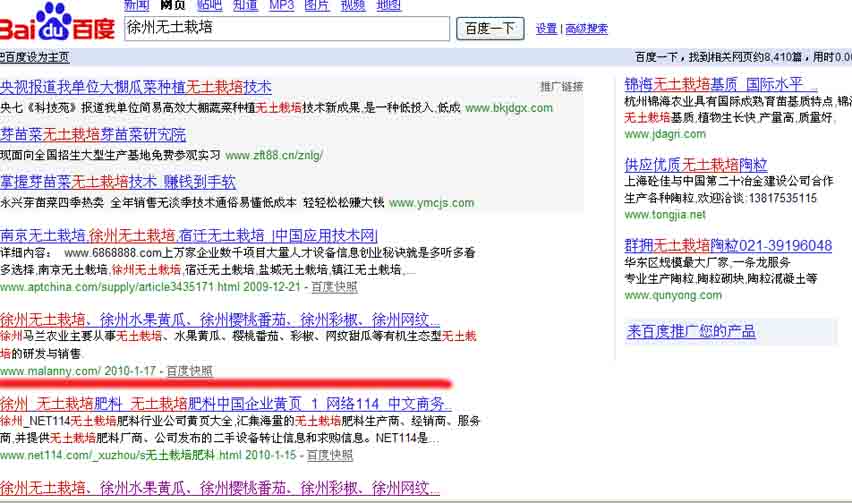Image resolution: width=852 pixels, height=503 pixels.
Task: Open result 掌握芽苗菜无土栽培技术 赚钱到手软
Action: (x=118, y=182)
